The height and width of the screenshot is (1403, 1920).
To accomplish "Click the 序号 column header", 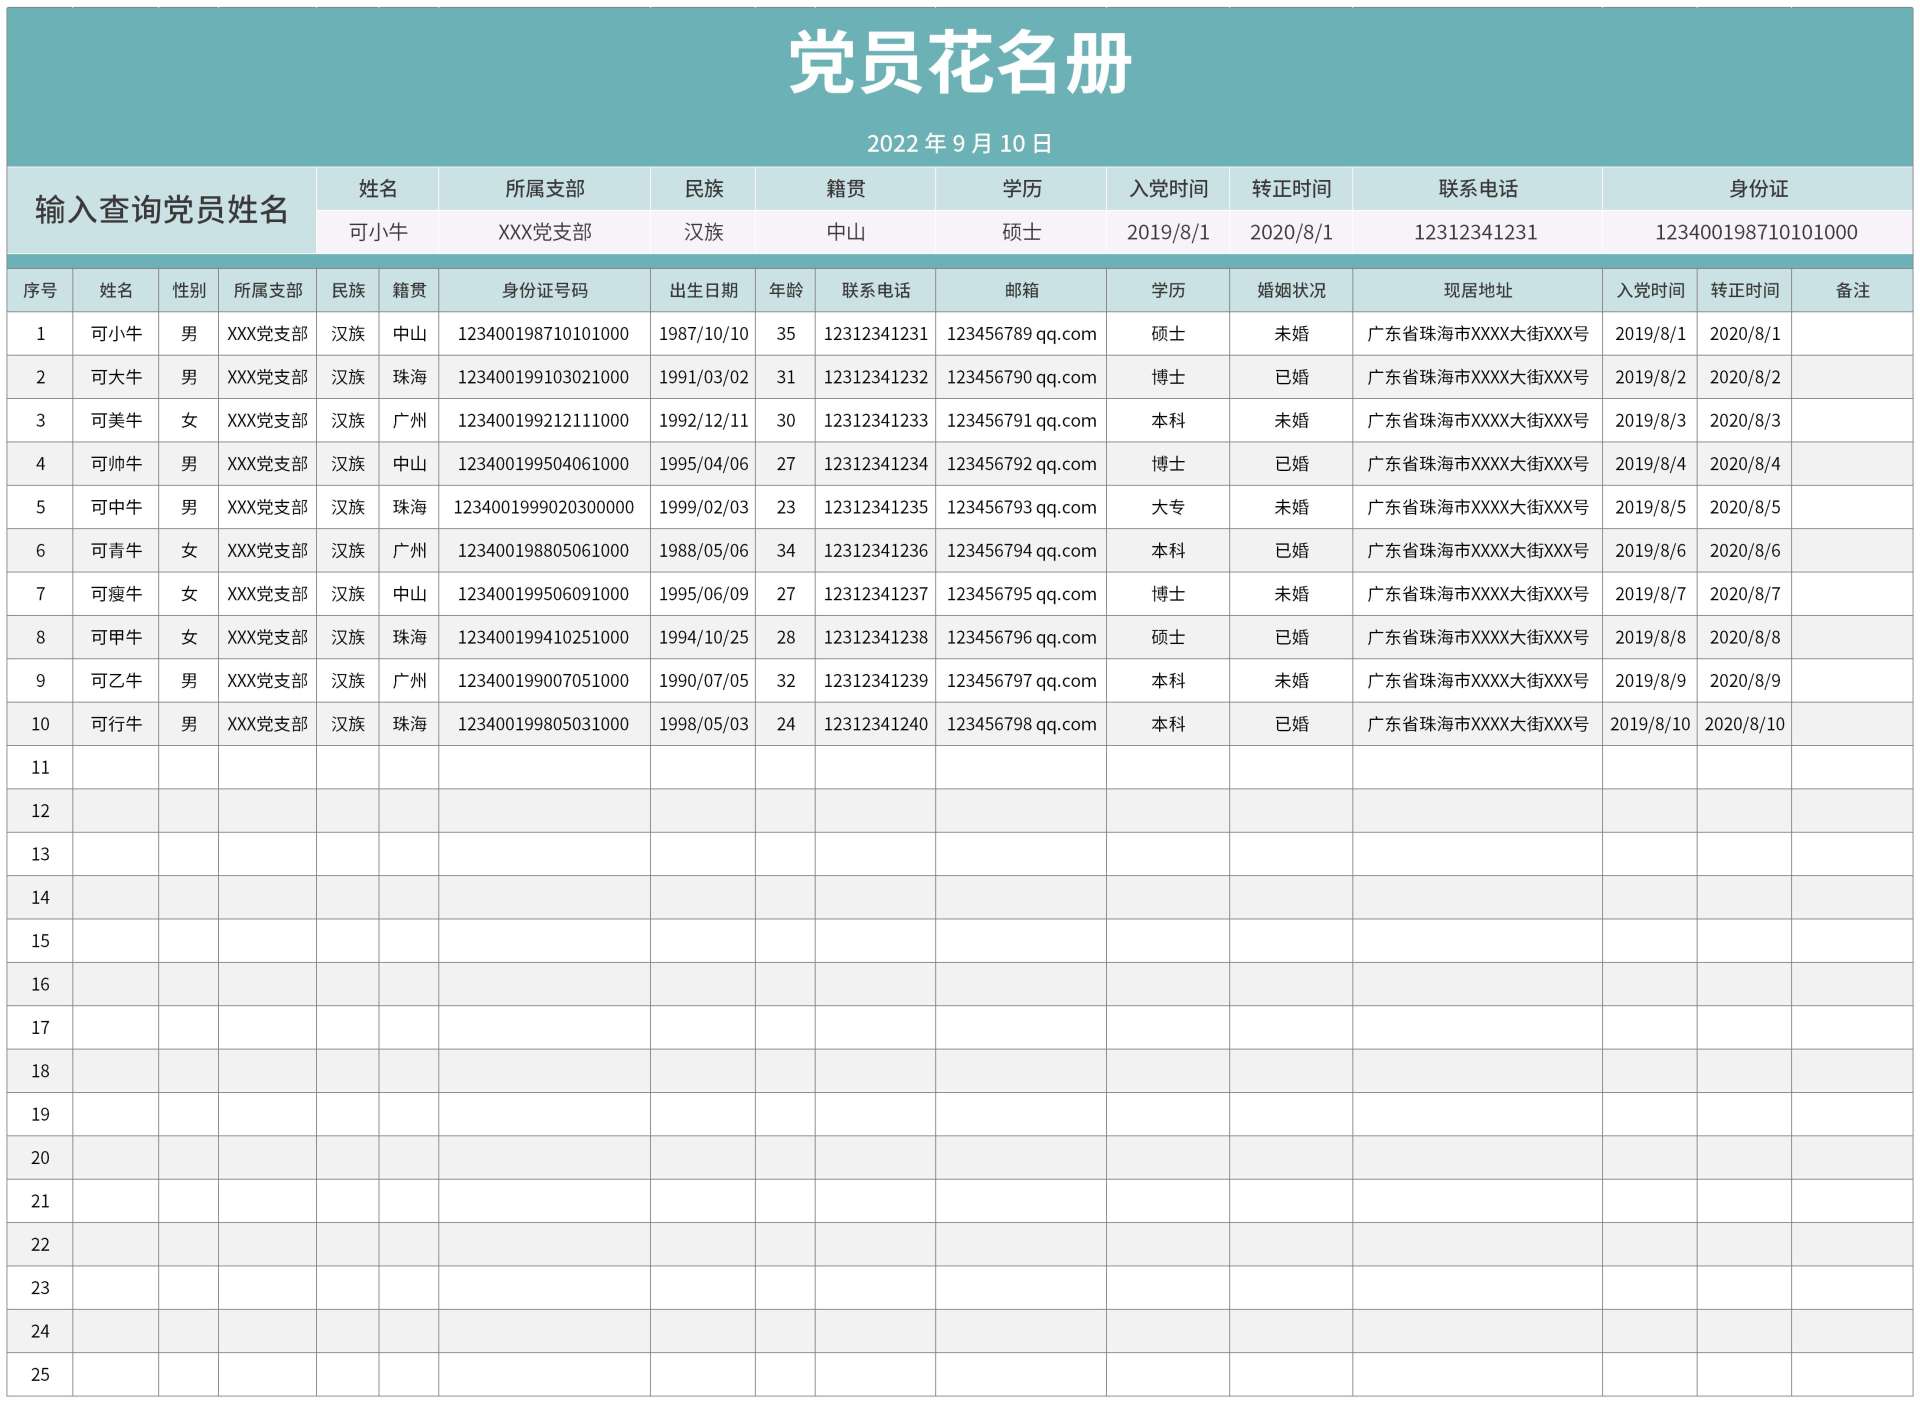I will [x=40, y=290].
